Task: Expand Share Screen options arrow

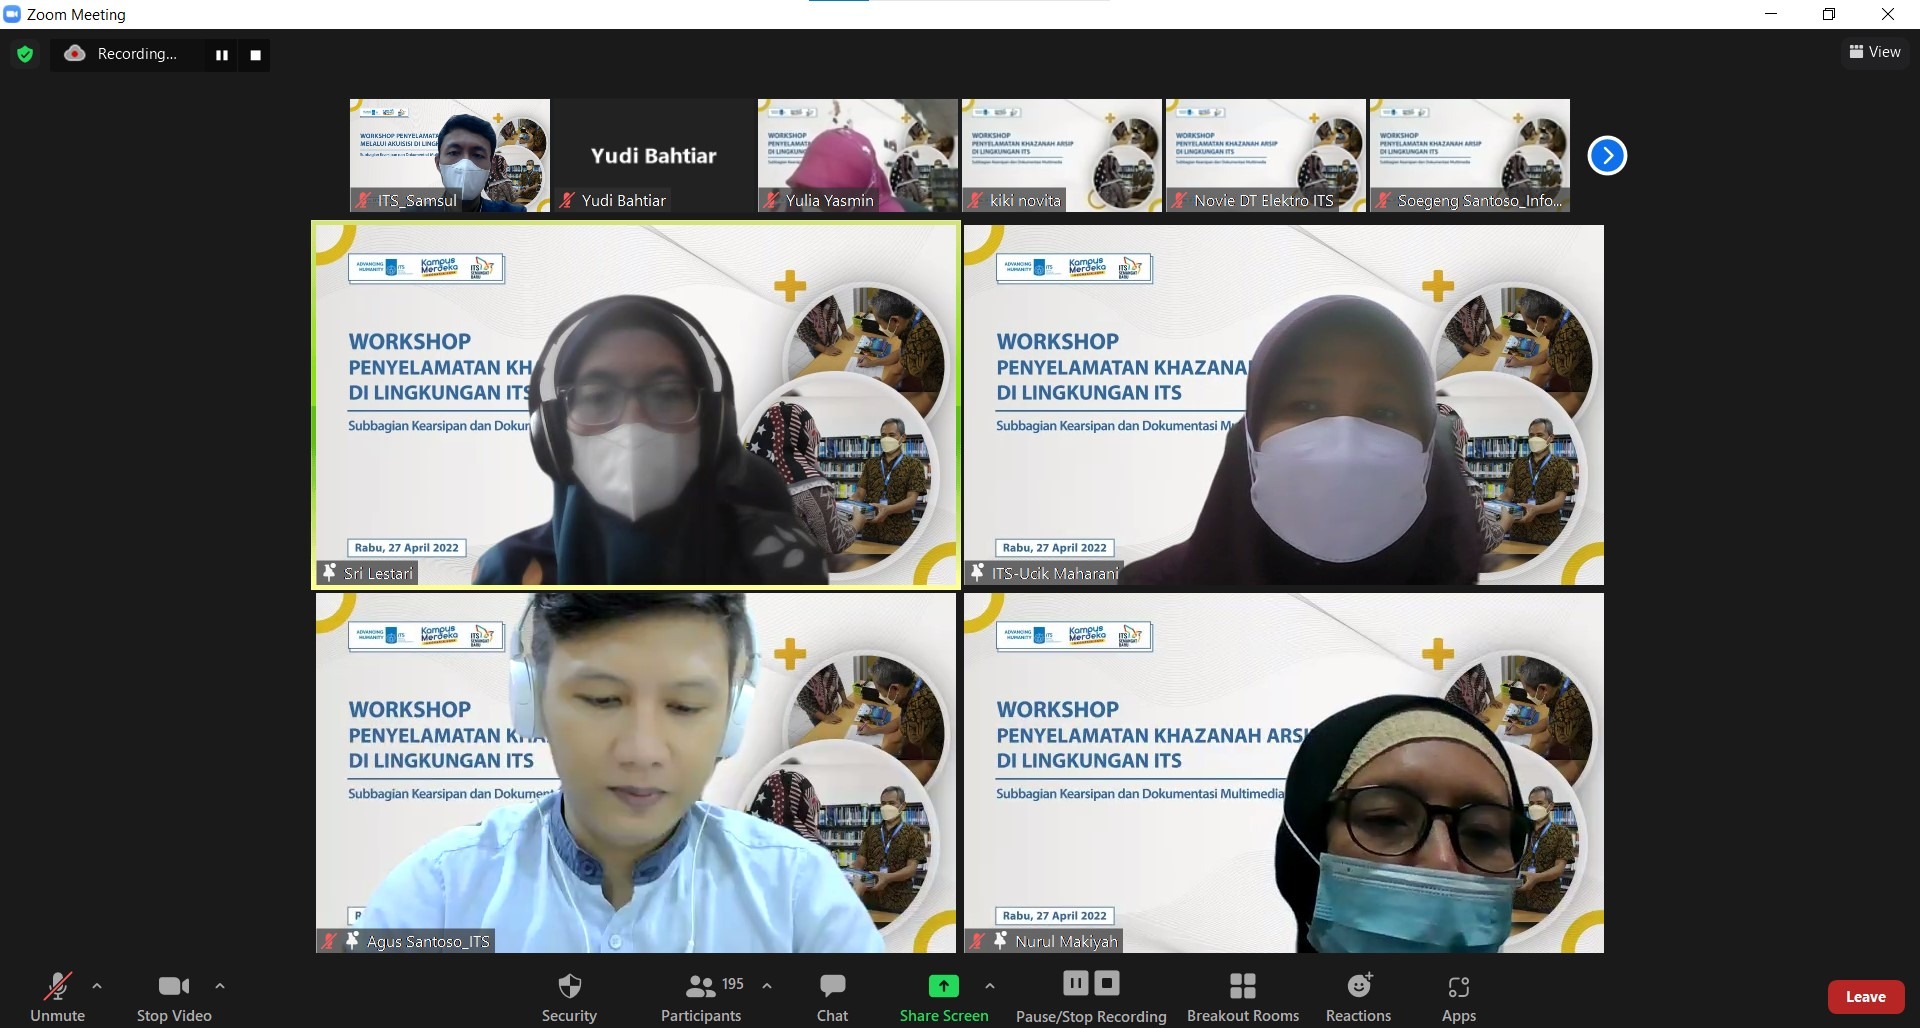Action: [989, 986]
